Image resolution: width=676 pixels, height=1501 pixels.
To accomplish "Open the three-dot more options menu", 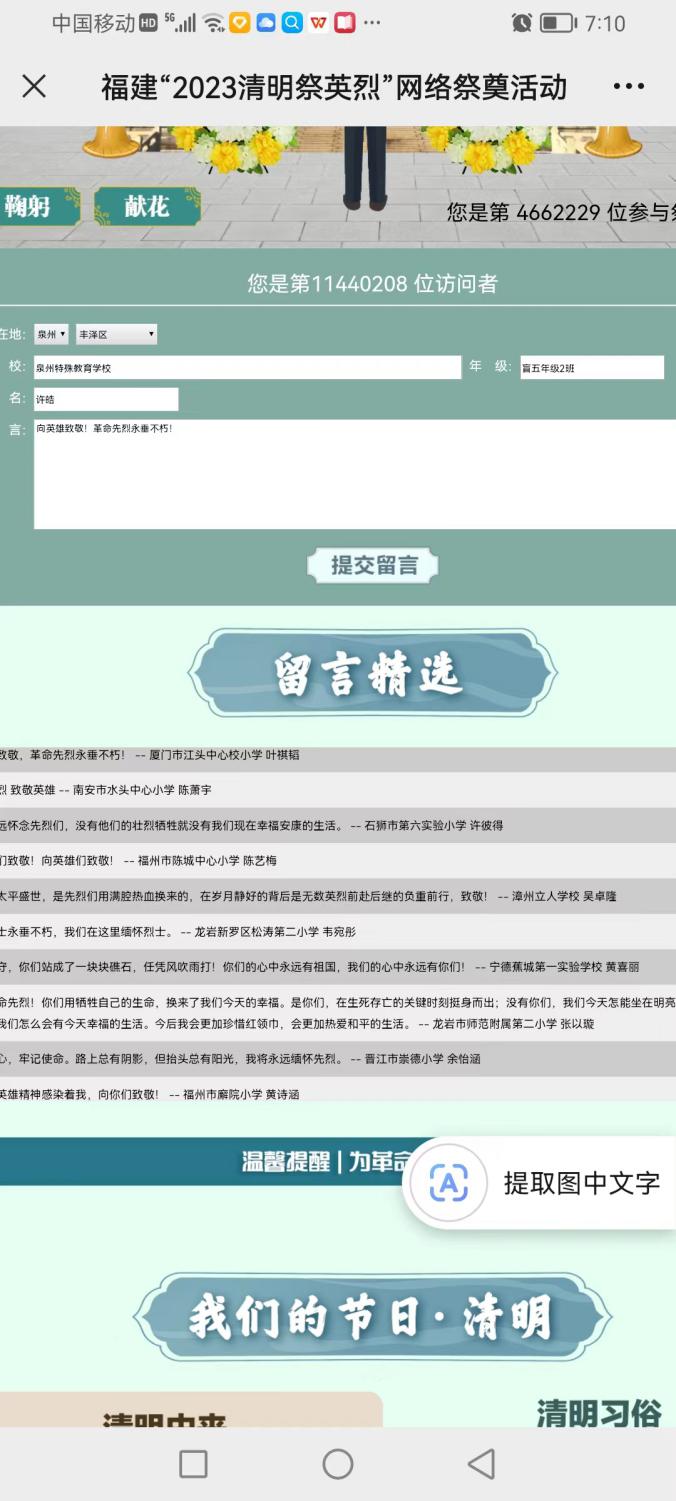I will click(628, 87).
